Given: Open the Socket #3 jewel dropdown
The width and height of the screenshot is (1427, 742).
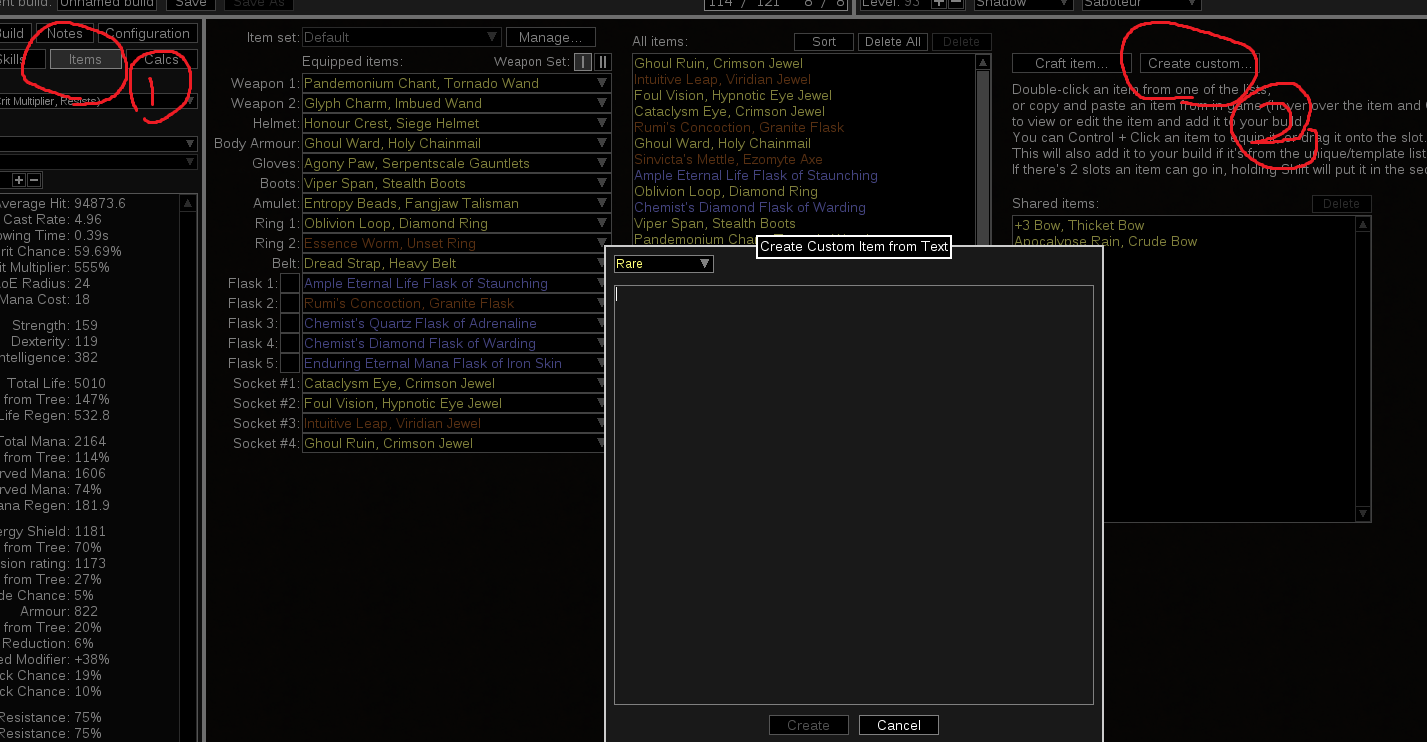Looking at the screenshot, I should click(x=456, y=423).
